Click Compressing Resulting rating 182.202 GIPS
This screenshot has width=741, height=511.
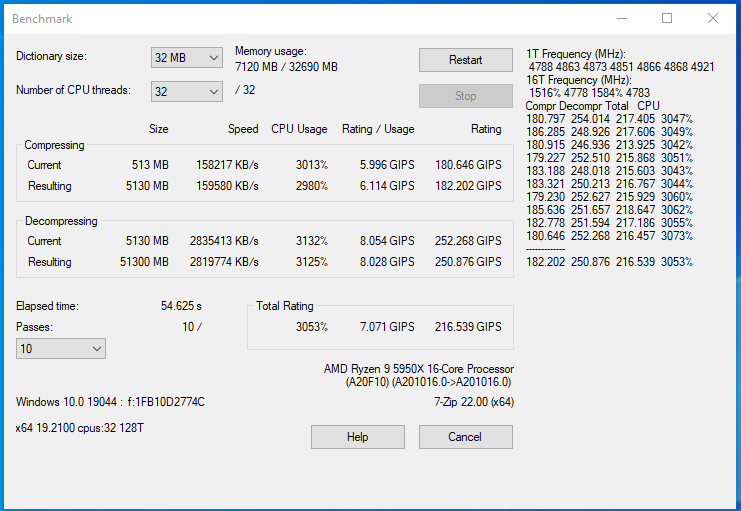[468, 186]
